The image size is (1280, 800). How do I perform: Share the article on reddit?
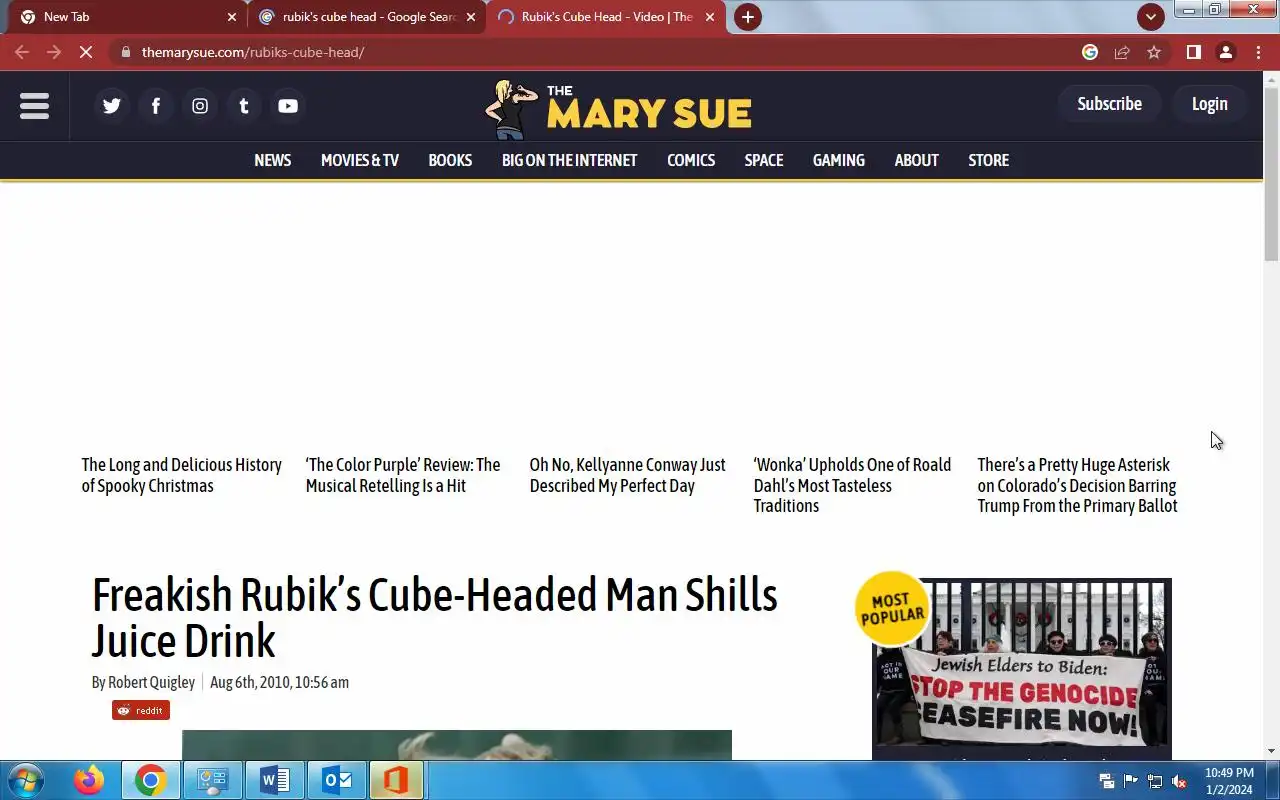(141, 710)
